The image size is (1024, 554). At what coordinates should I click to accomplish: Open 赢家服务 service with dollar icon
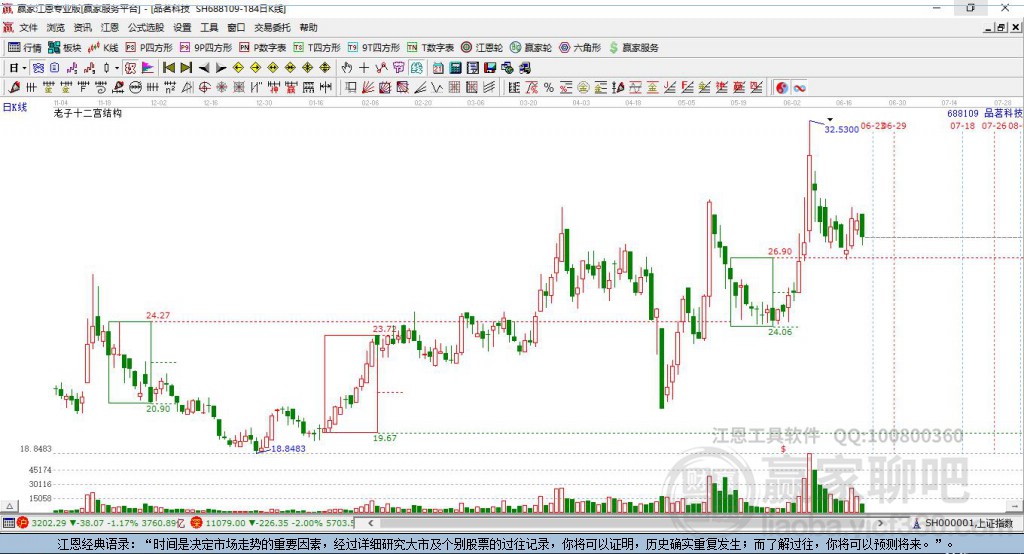point(634,48)
